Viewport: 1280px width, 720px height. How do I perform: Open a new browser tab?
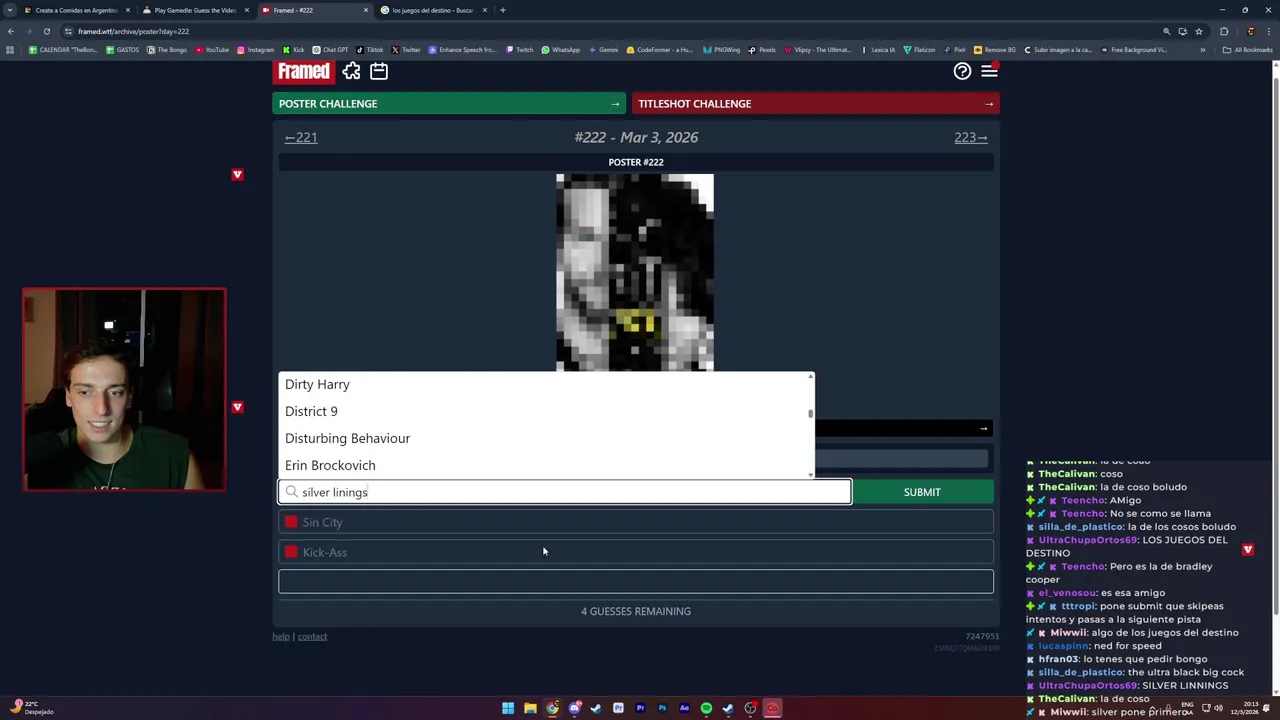pos(503,10)
